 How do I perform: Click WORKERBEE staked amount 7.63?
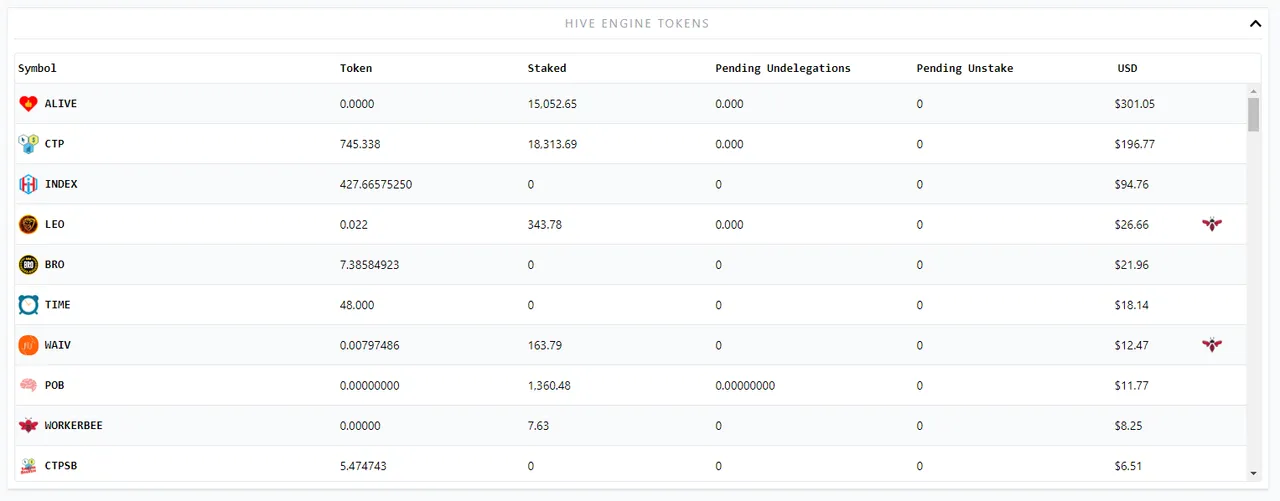(538, 425)
